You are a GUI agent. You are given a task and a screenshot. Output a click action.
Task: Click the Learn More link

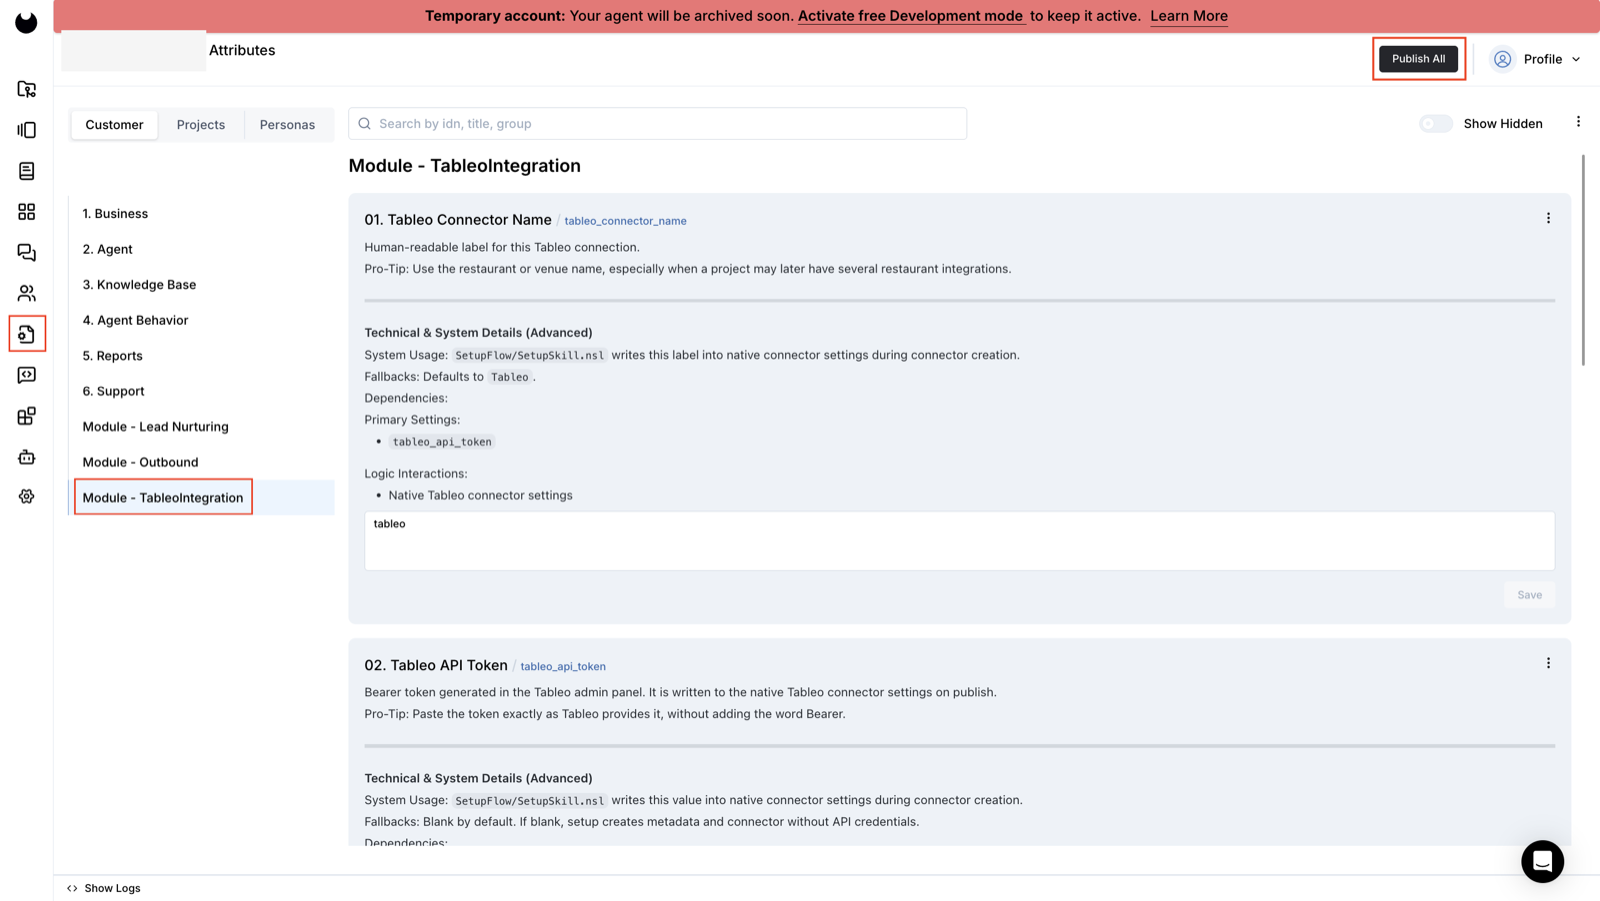(1189, 16)
